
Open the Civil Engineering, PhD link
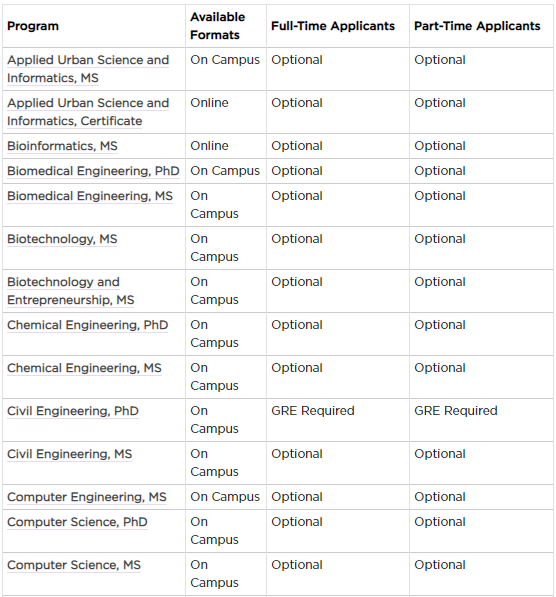73,411
